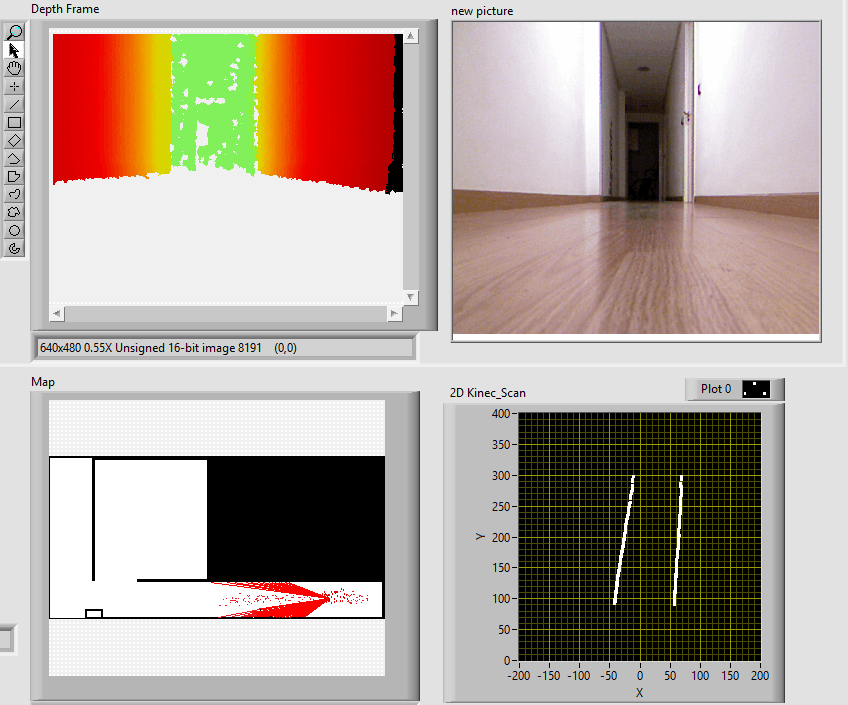Click the new picture label
The width and height of the screenshot is (848, 705).
(x=482, y=11)
